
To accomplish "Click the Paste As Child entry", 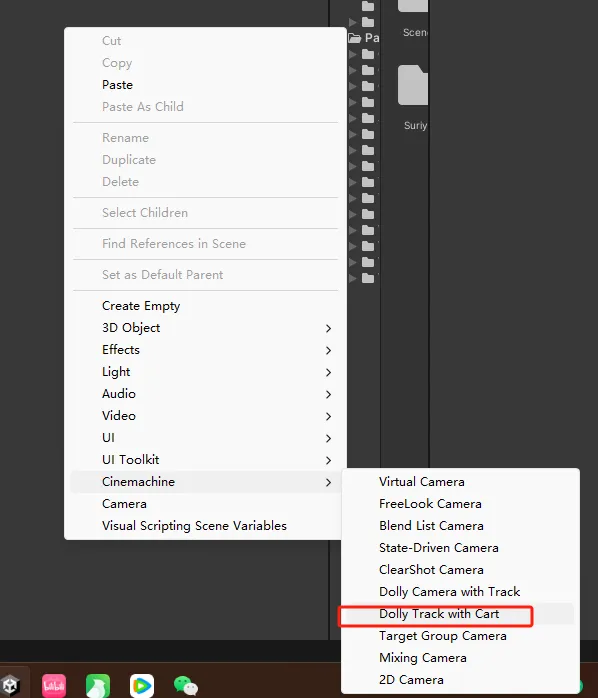I will point(205,106).
